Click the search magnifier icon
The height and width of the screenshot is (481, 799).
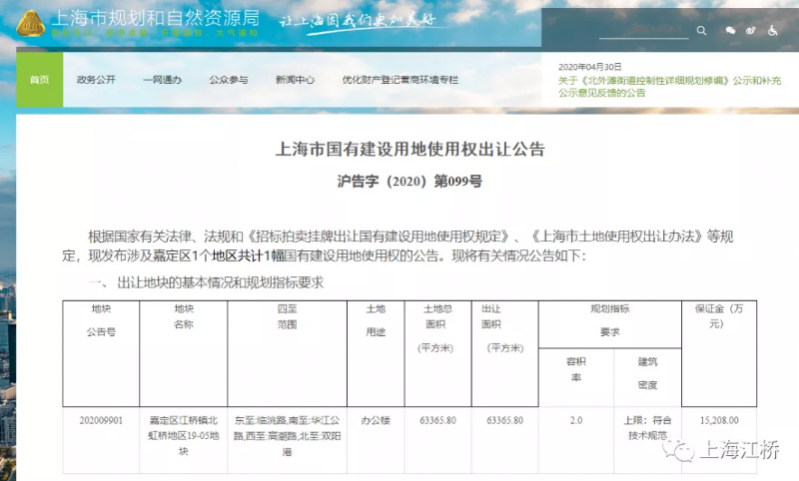point(702,31)
